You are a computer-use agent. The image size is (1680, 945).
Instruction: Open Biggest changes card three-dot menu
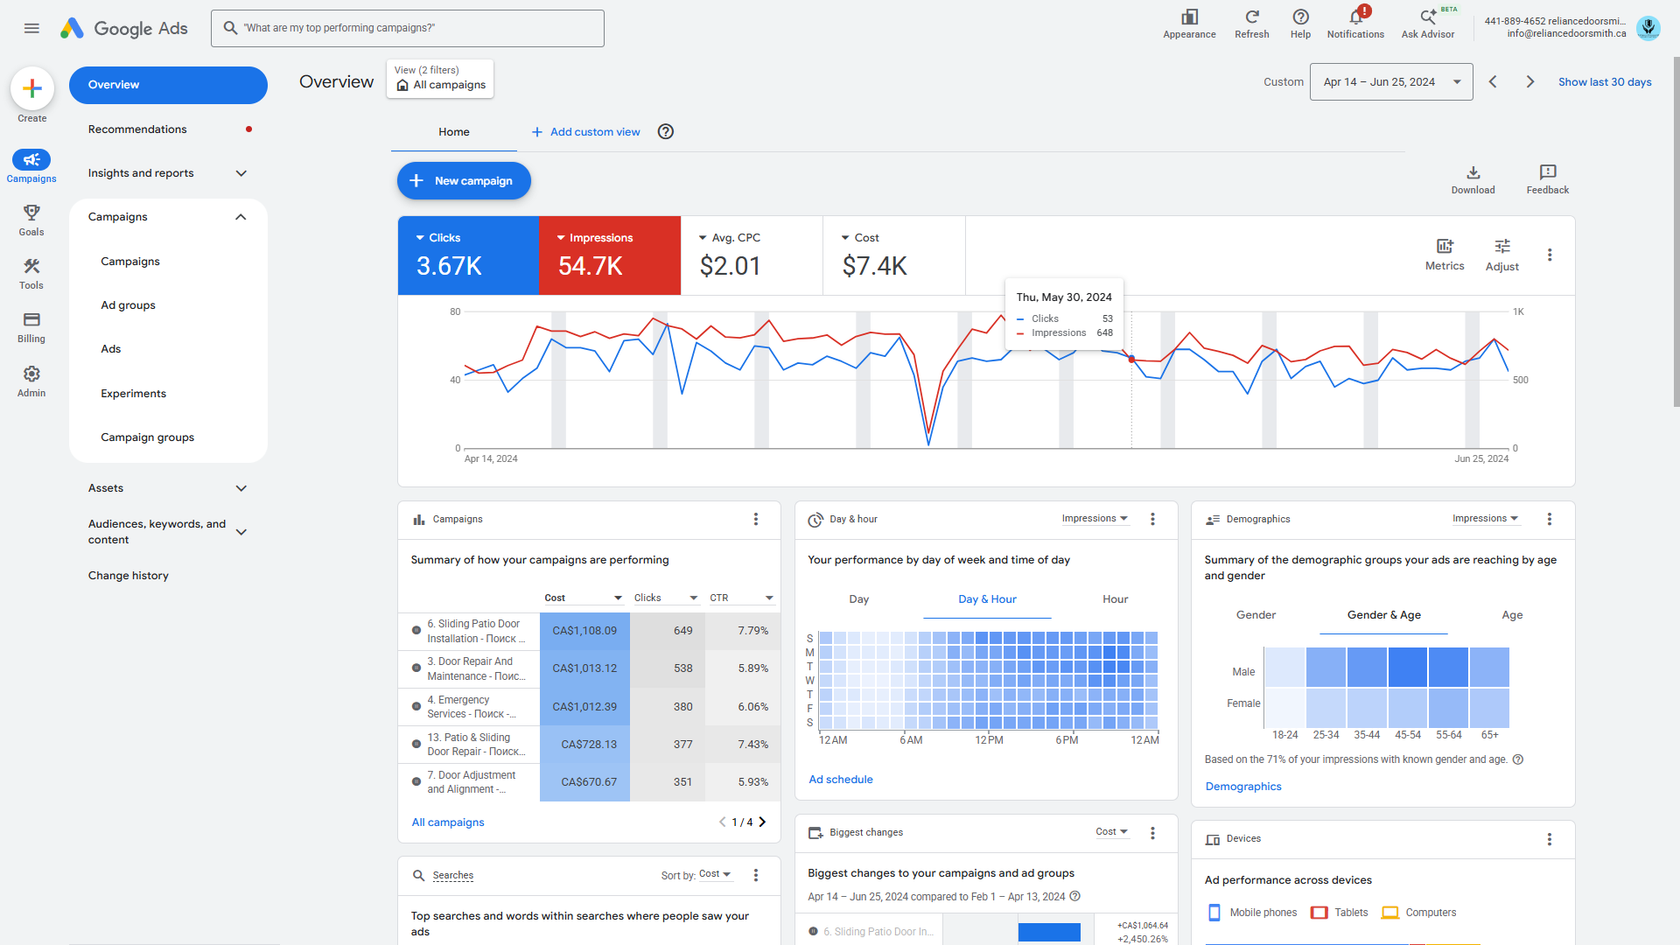point(1153,832)
